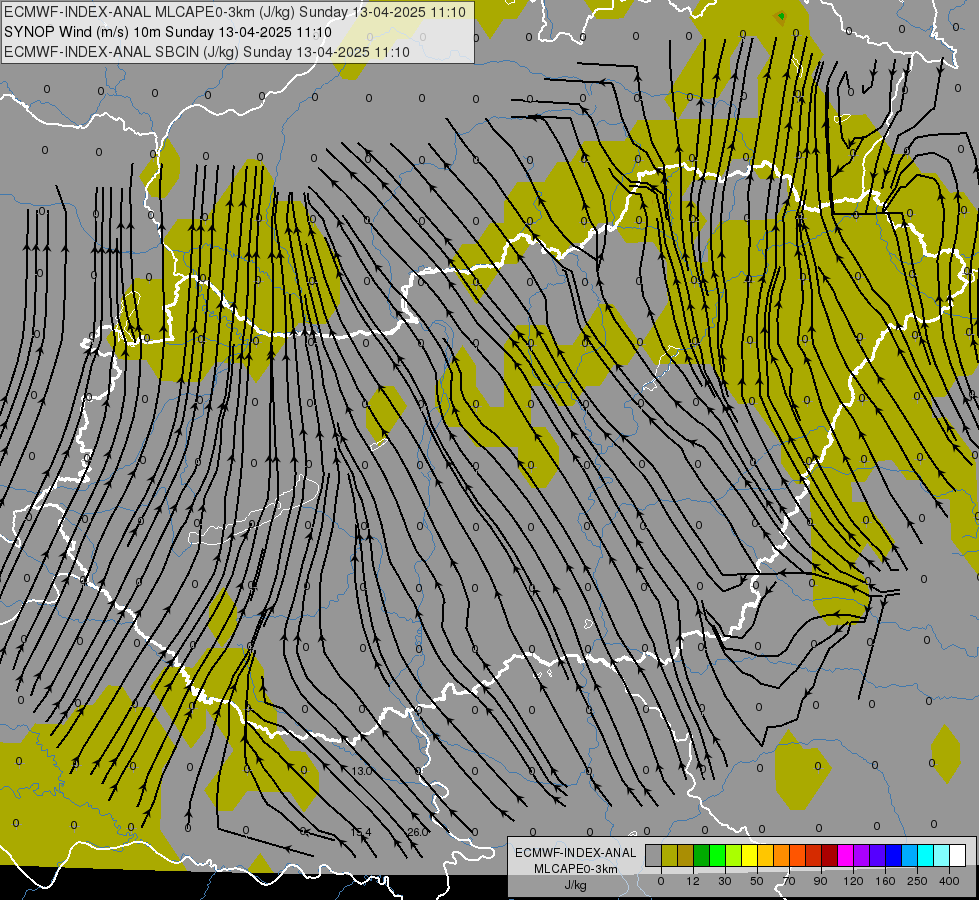Click the dark red swatch in legend
The width and height of the screenshot is (979, 900).
point(830,855)
